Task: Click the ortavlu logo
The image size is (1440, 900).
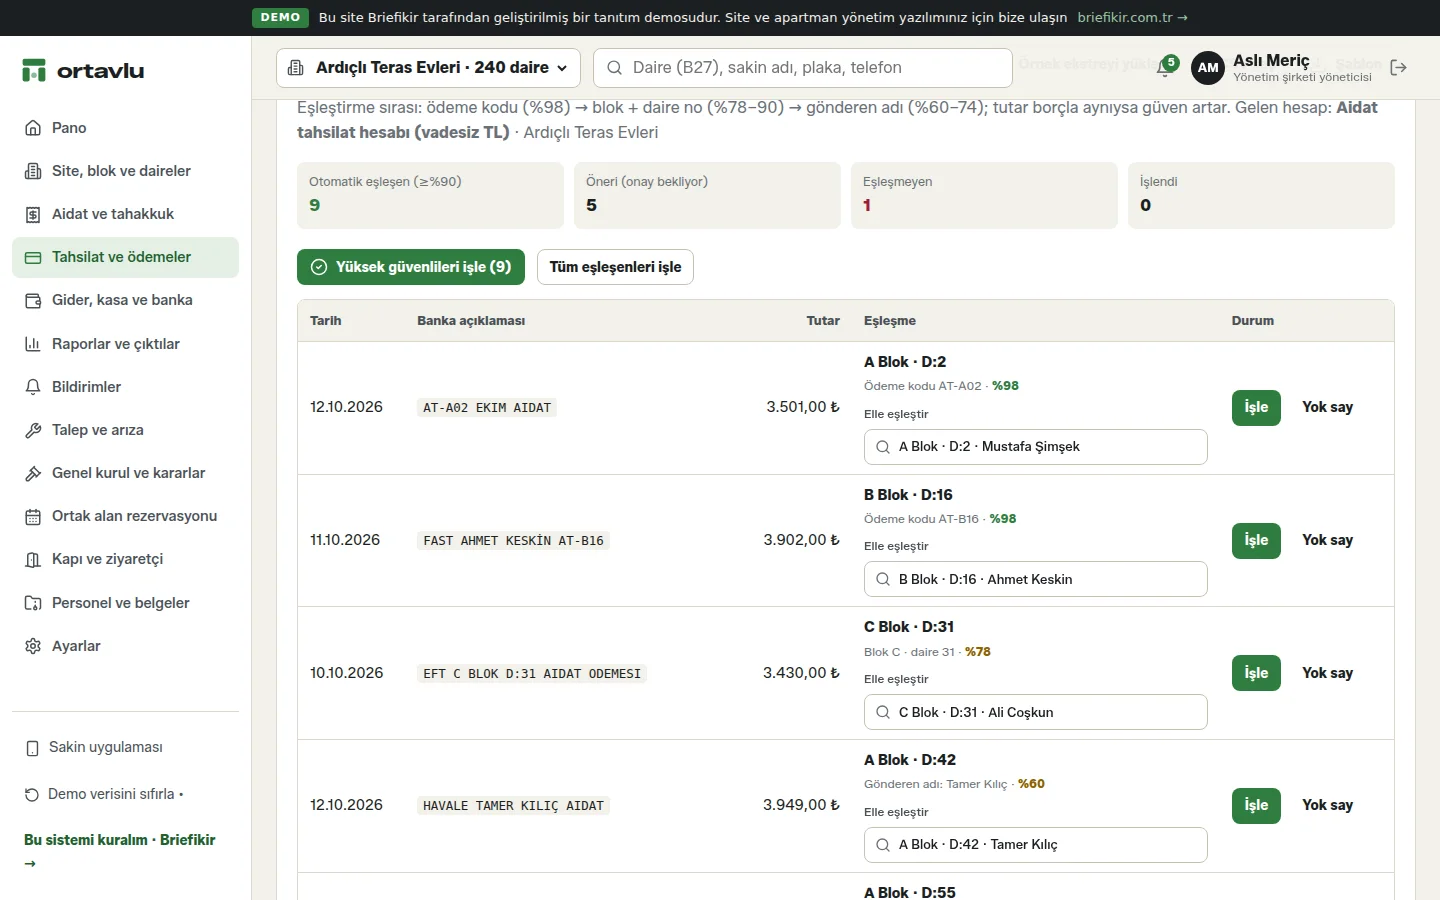Action: pos(83,70)
